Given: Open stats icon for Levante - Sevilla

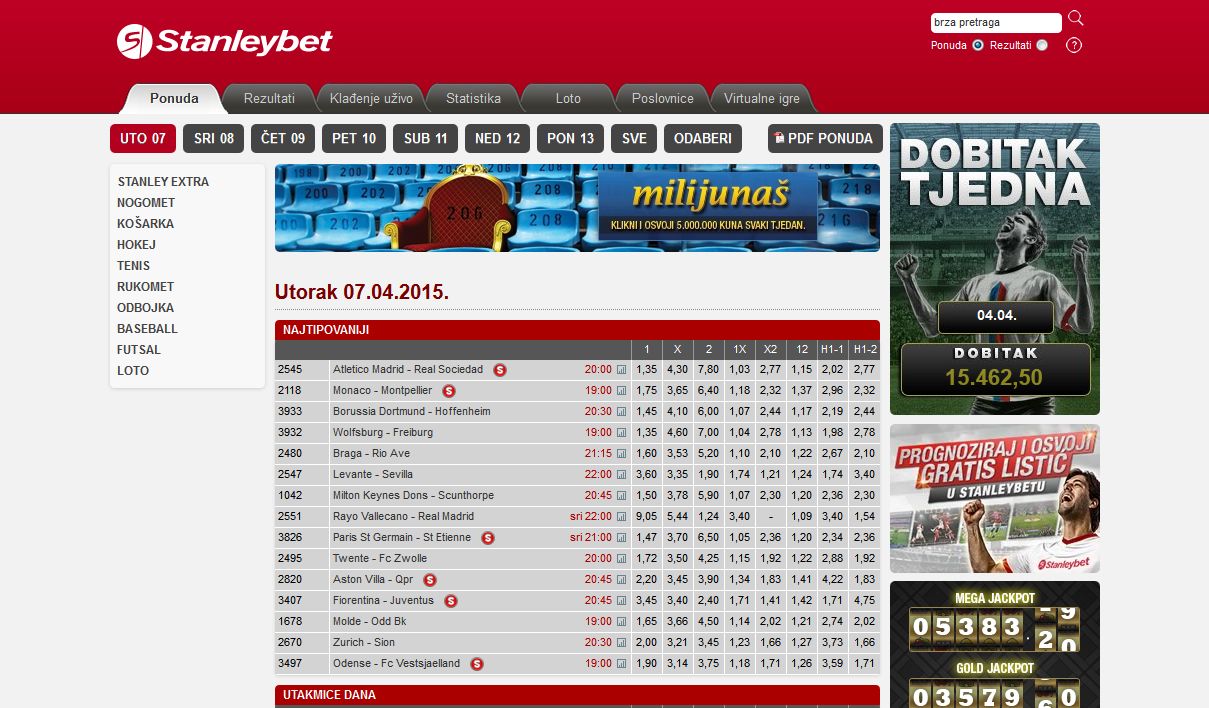Looking at the screenshot, I should click(x=621, y=475).
